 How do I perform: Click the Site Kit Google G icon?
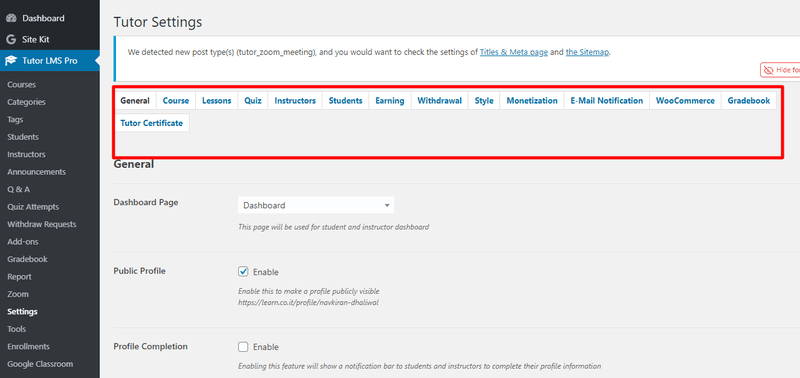tap(11, 39)
